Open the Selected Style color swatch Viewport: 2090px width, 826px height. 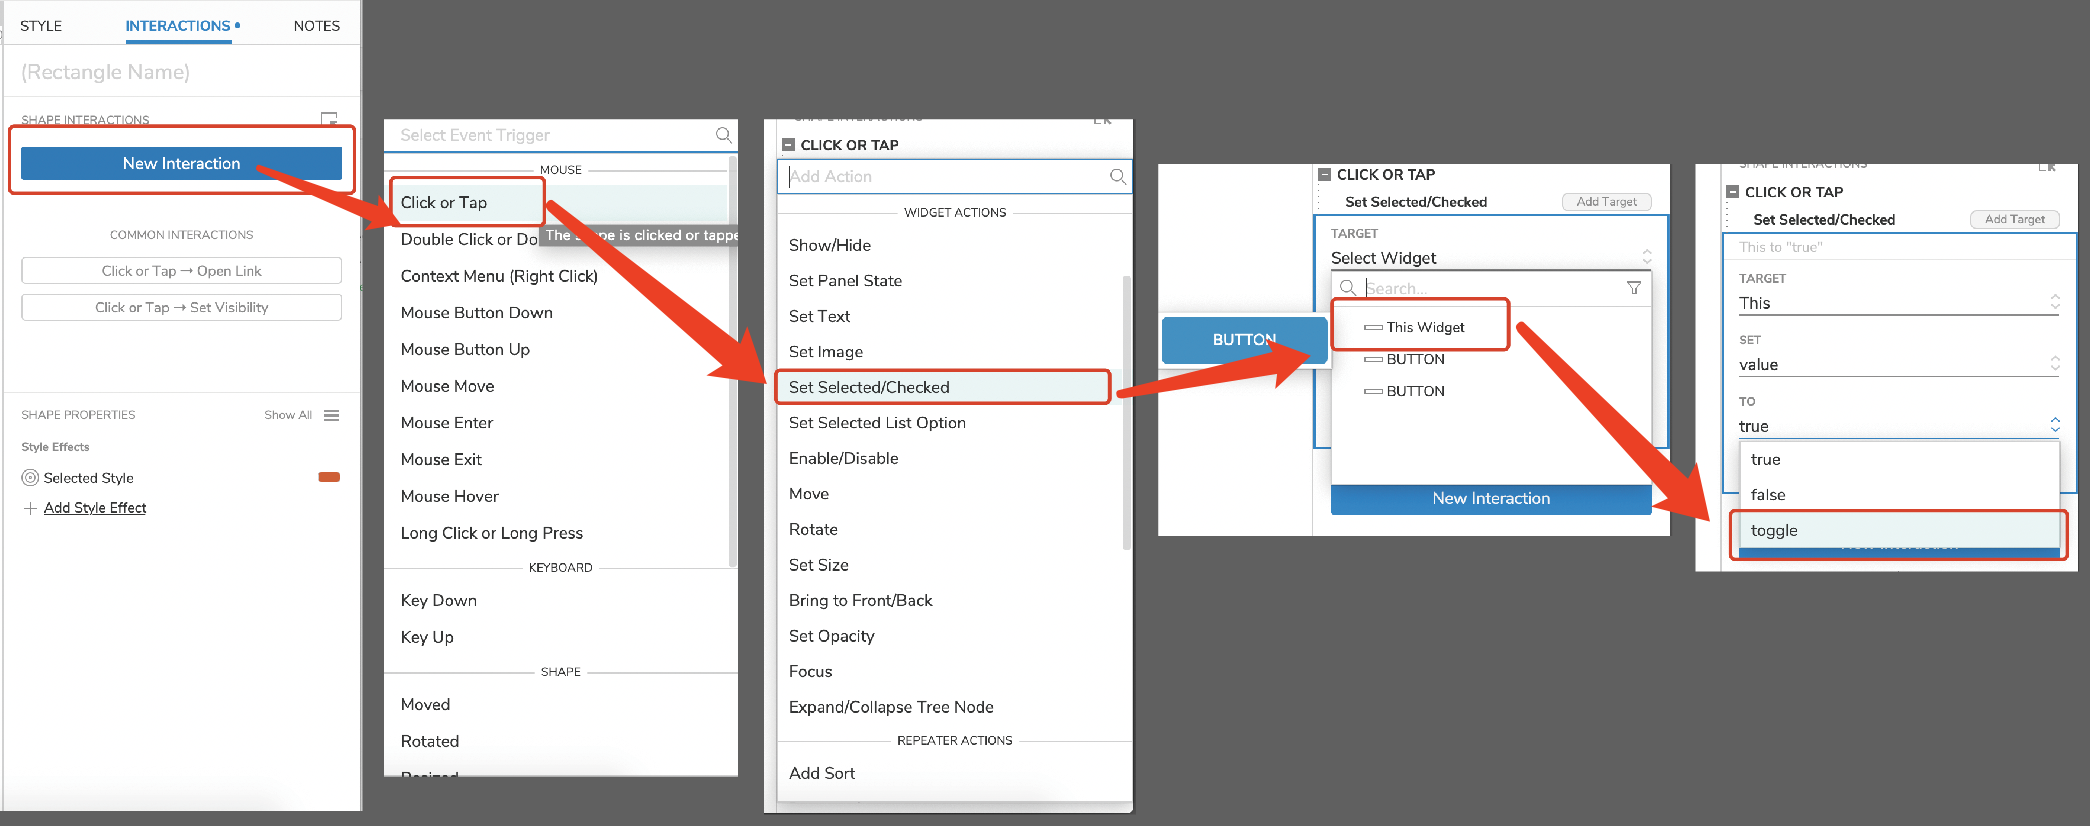(x=329, y=477)
